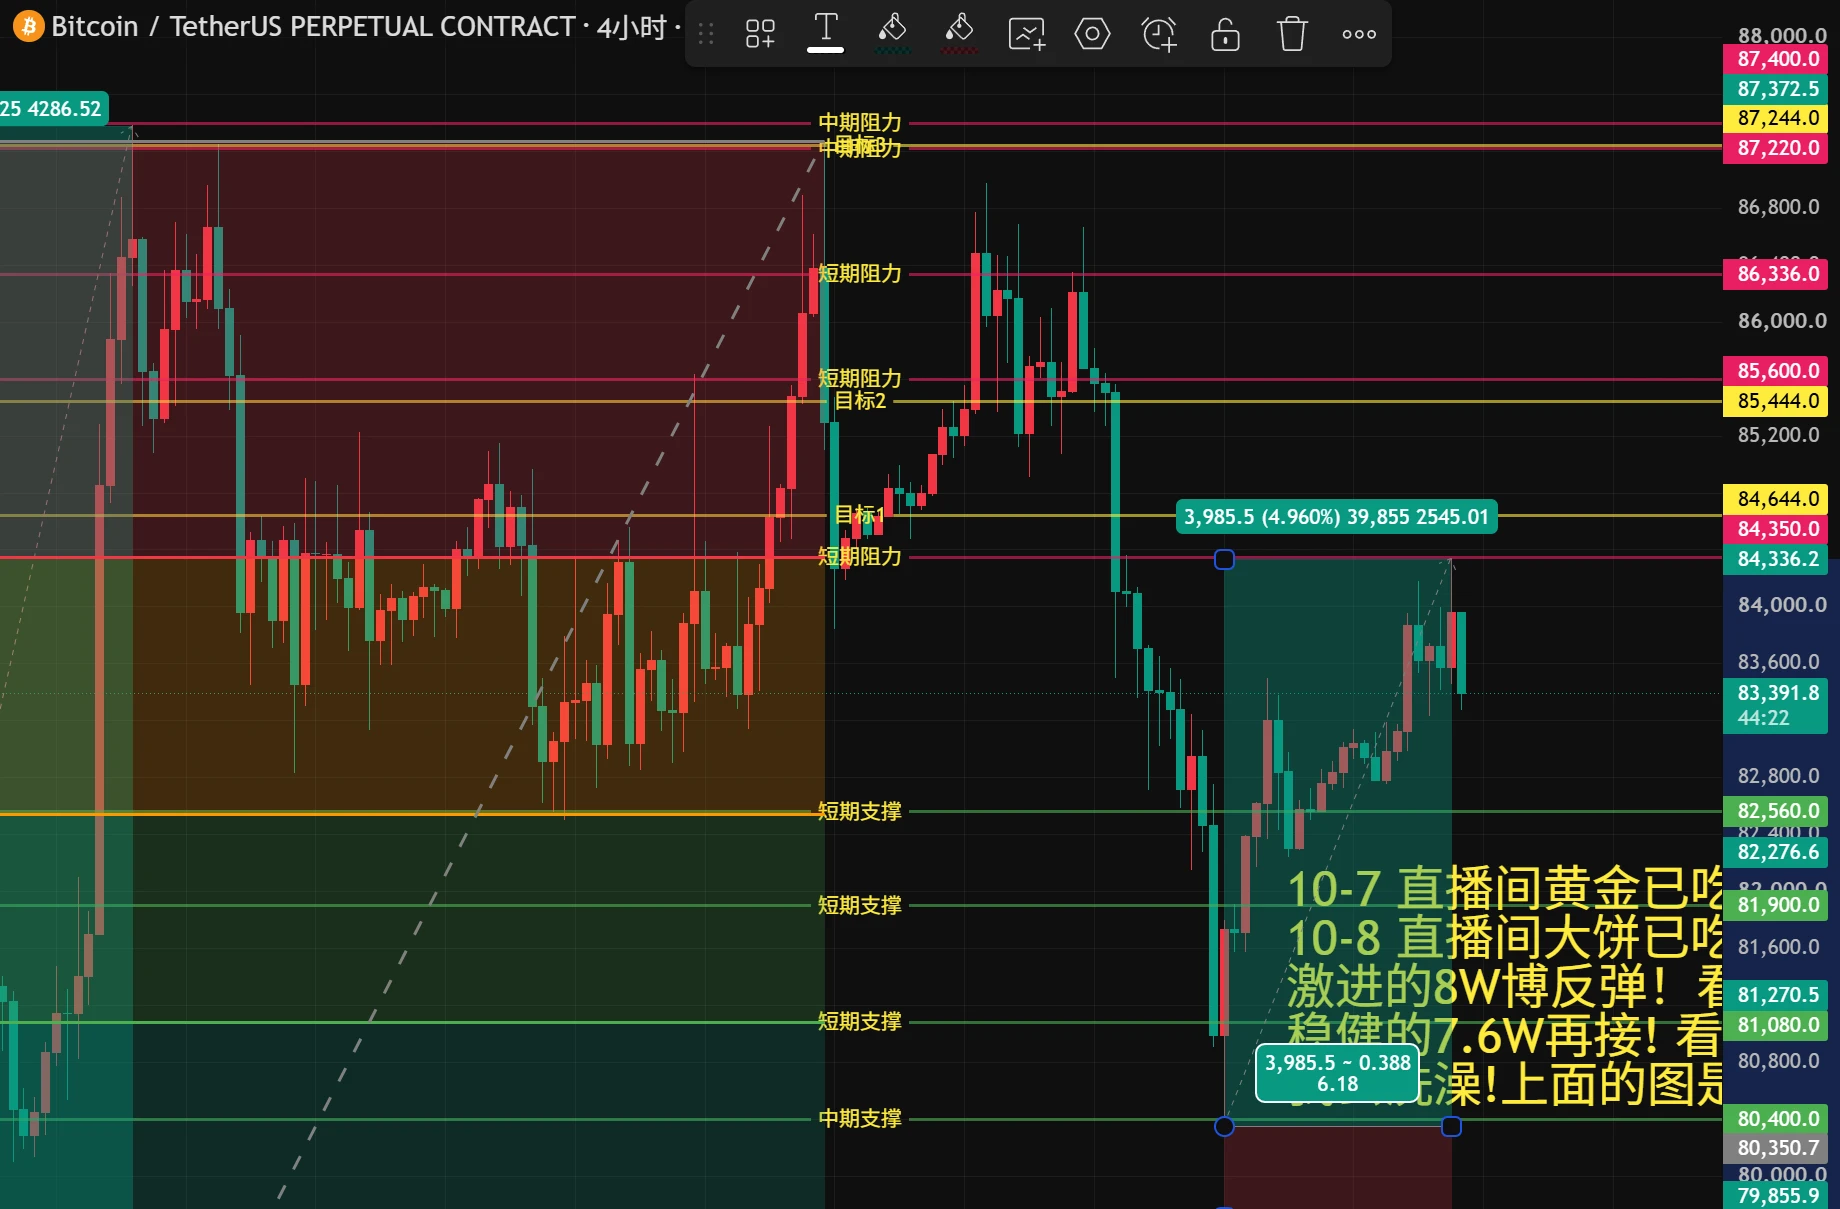Screen dimensions: 1840x1209
Task: Delete the selected drawing with the trash icon
Action: (x=1292, y=34)
